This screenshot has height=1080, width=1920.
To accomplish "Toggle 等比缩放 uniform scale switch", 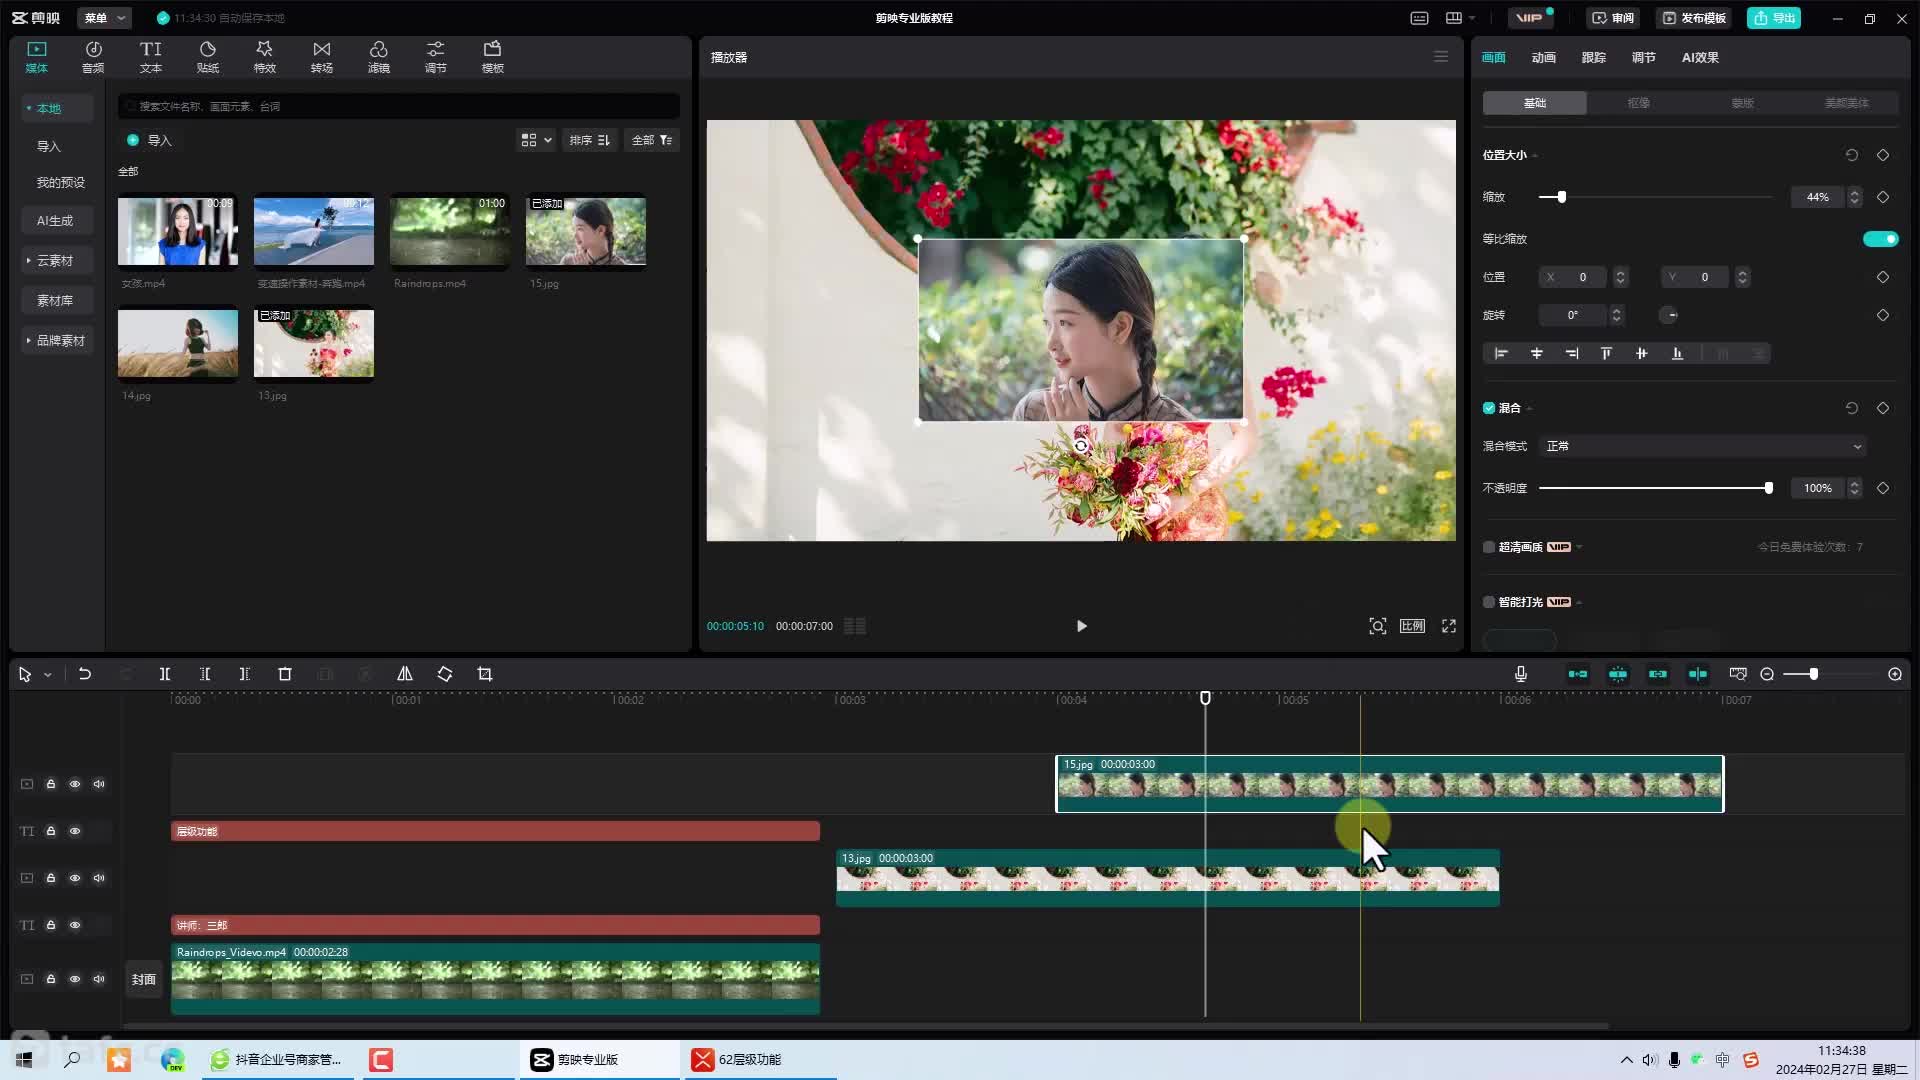I will click(1880, 239).
